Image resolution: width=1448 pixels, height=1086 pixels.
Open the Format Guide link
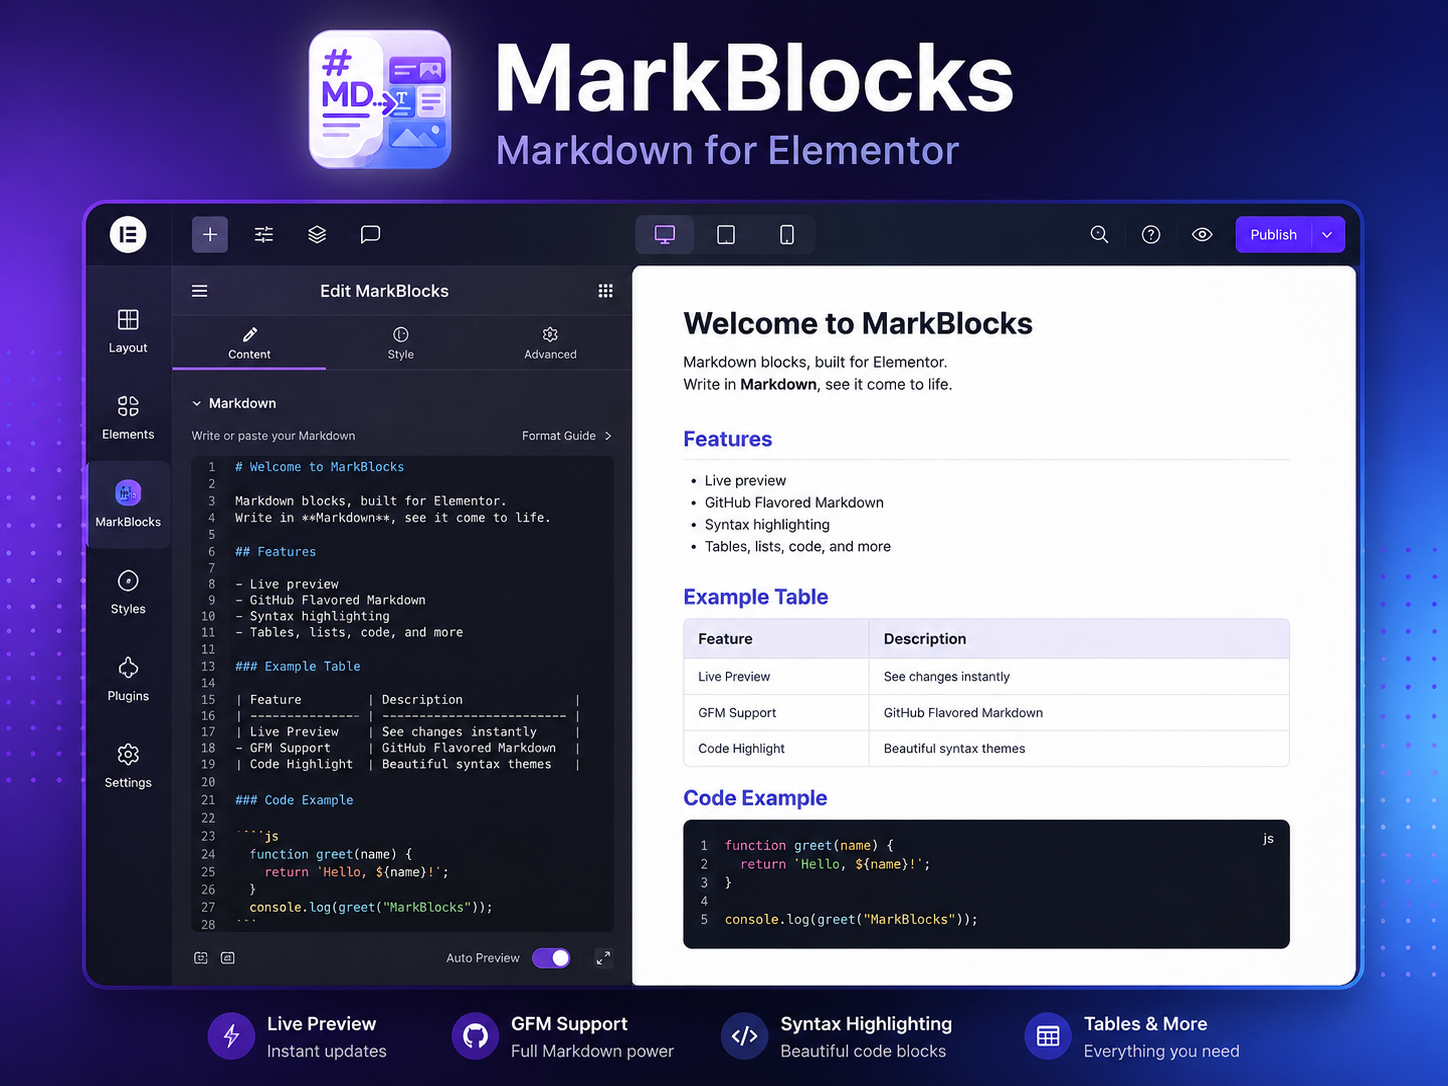point(567,436)
